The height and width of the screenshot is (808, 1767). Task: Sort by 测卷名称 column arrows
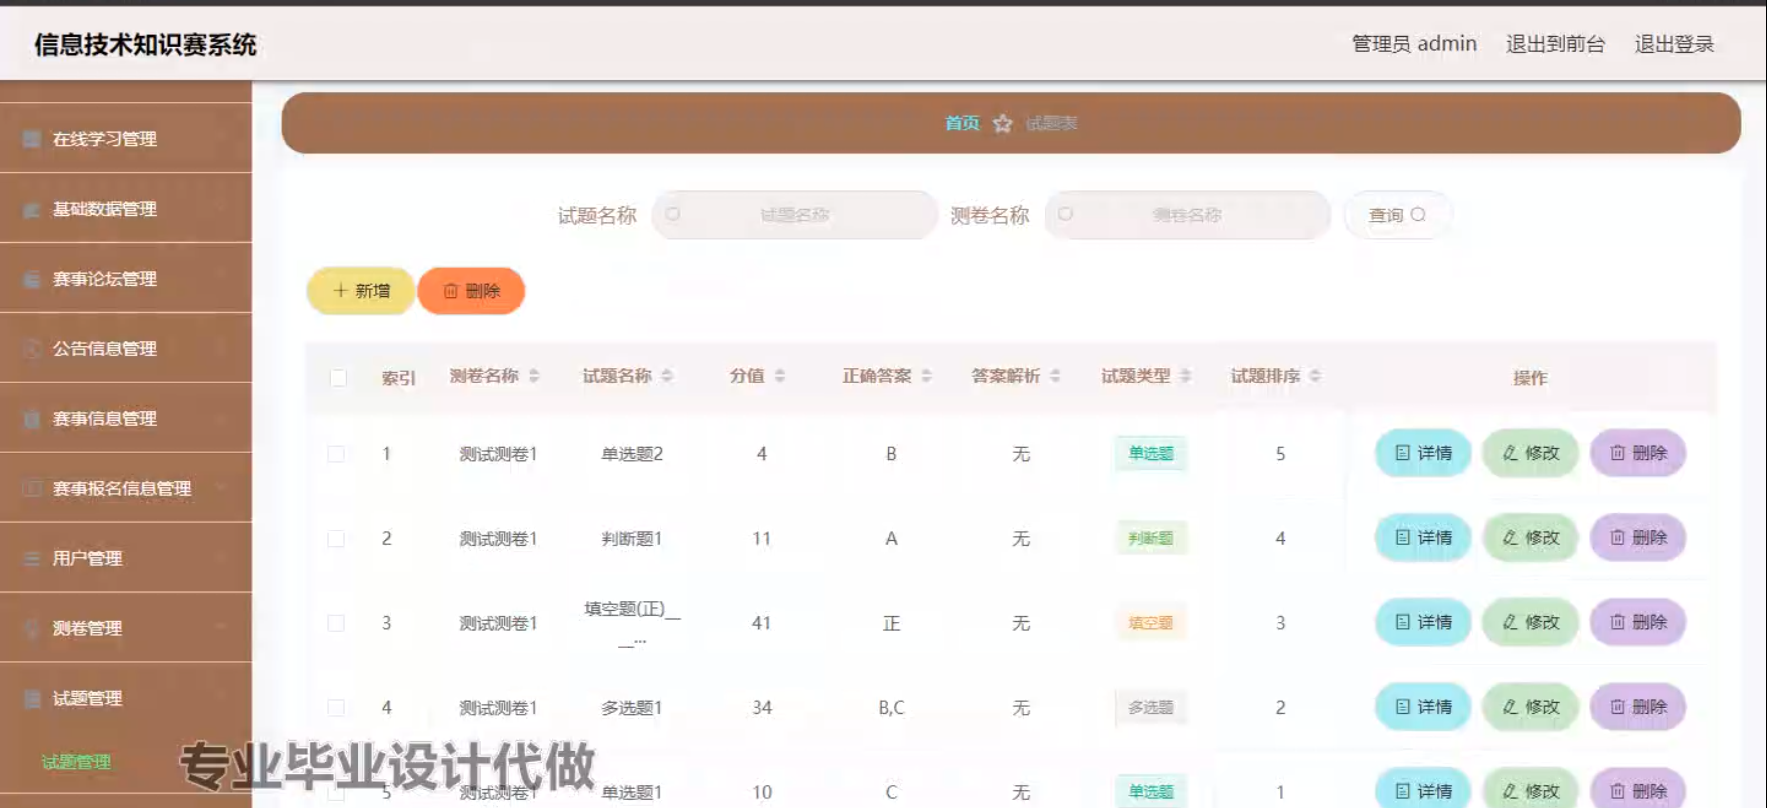534,376
